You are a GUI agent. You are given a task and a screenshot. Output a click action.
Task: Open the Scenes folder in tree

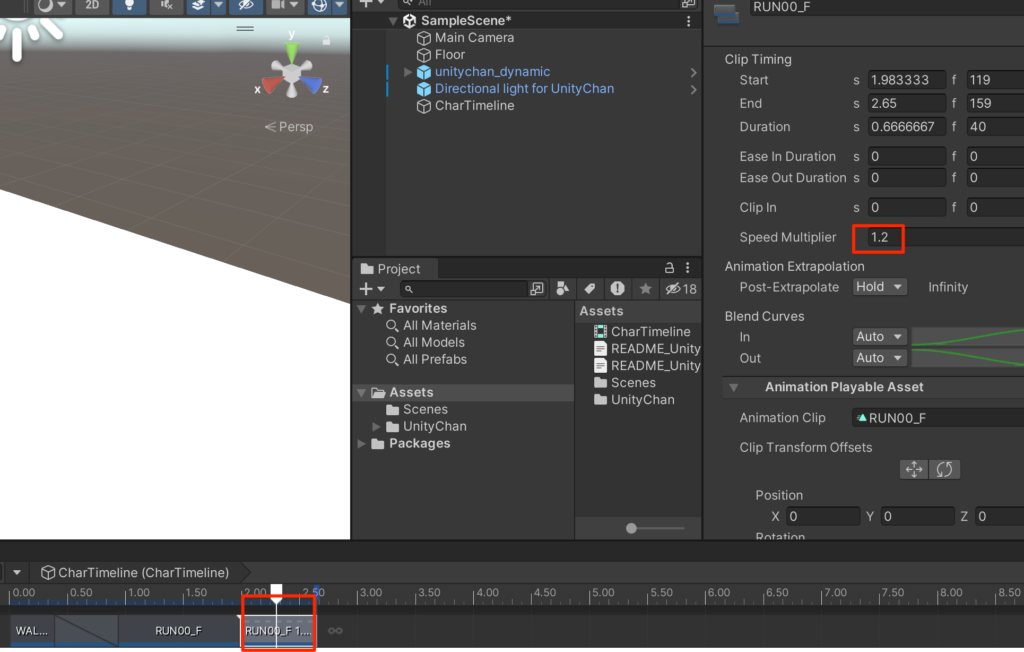coord(425,410)
